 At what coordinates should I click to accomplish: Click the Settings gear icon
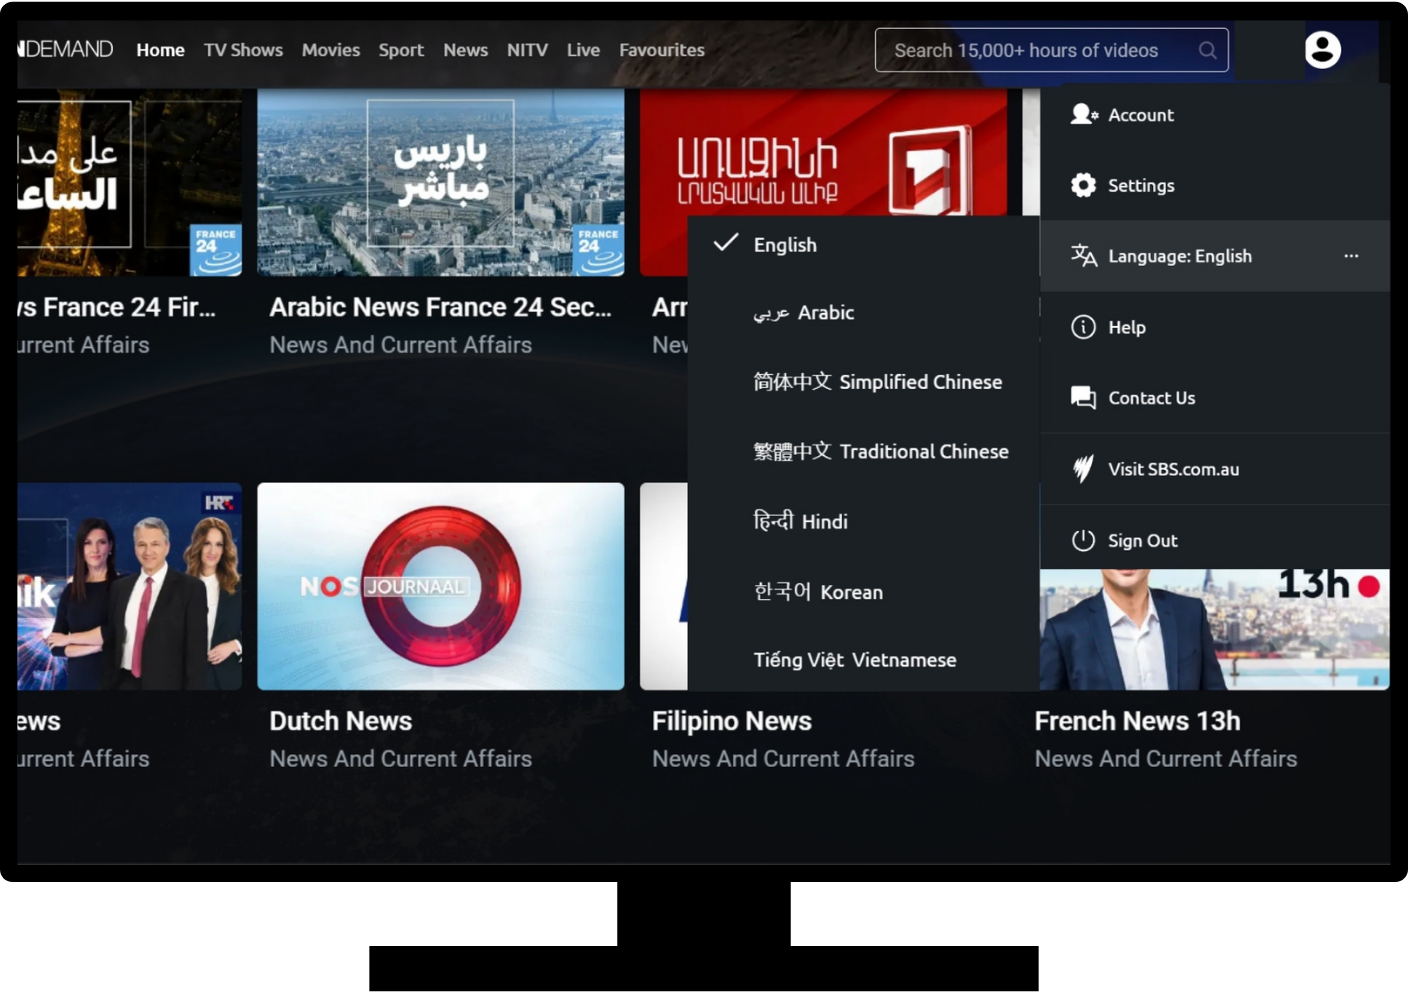point(1083,185)
